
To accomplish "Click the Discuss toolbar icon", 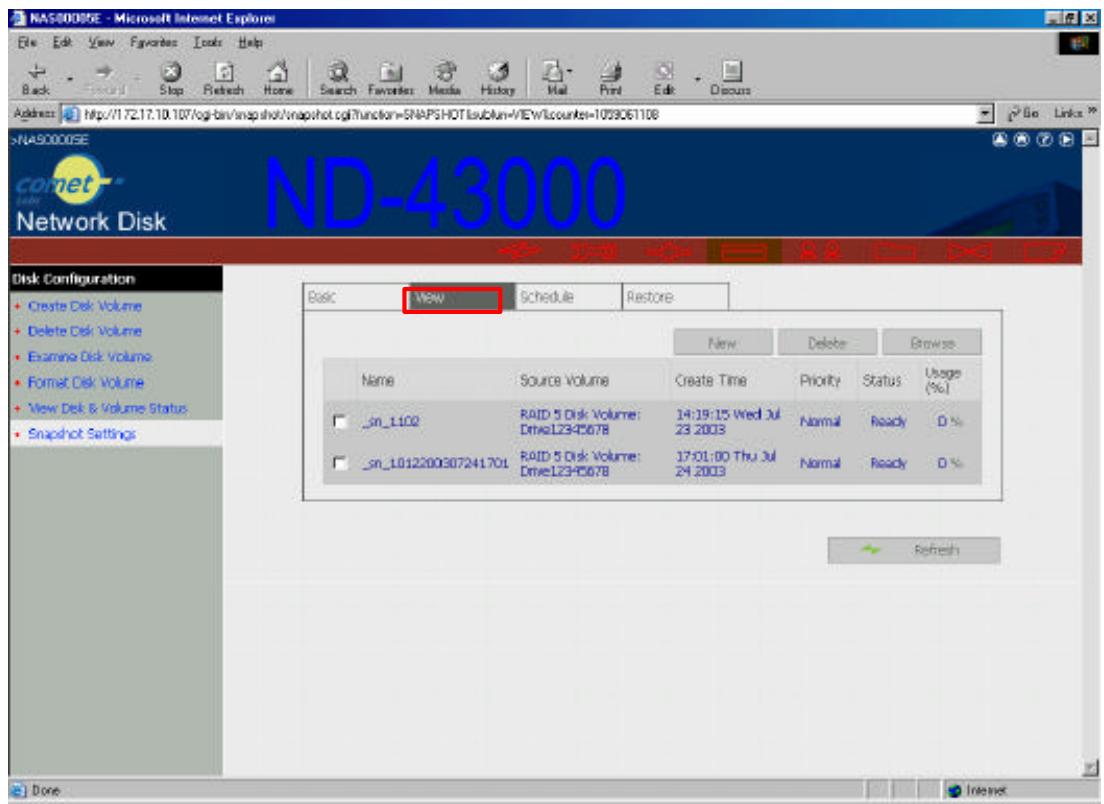I will (x=731, y=79).
